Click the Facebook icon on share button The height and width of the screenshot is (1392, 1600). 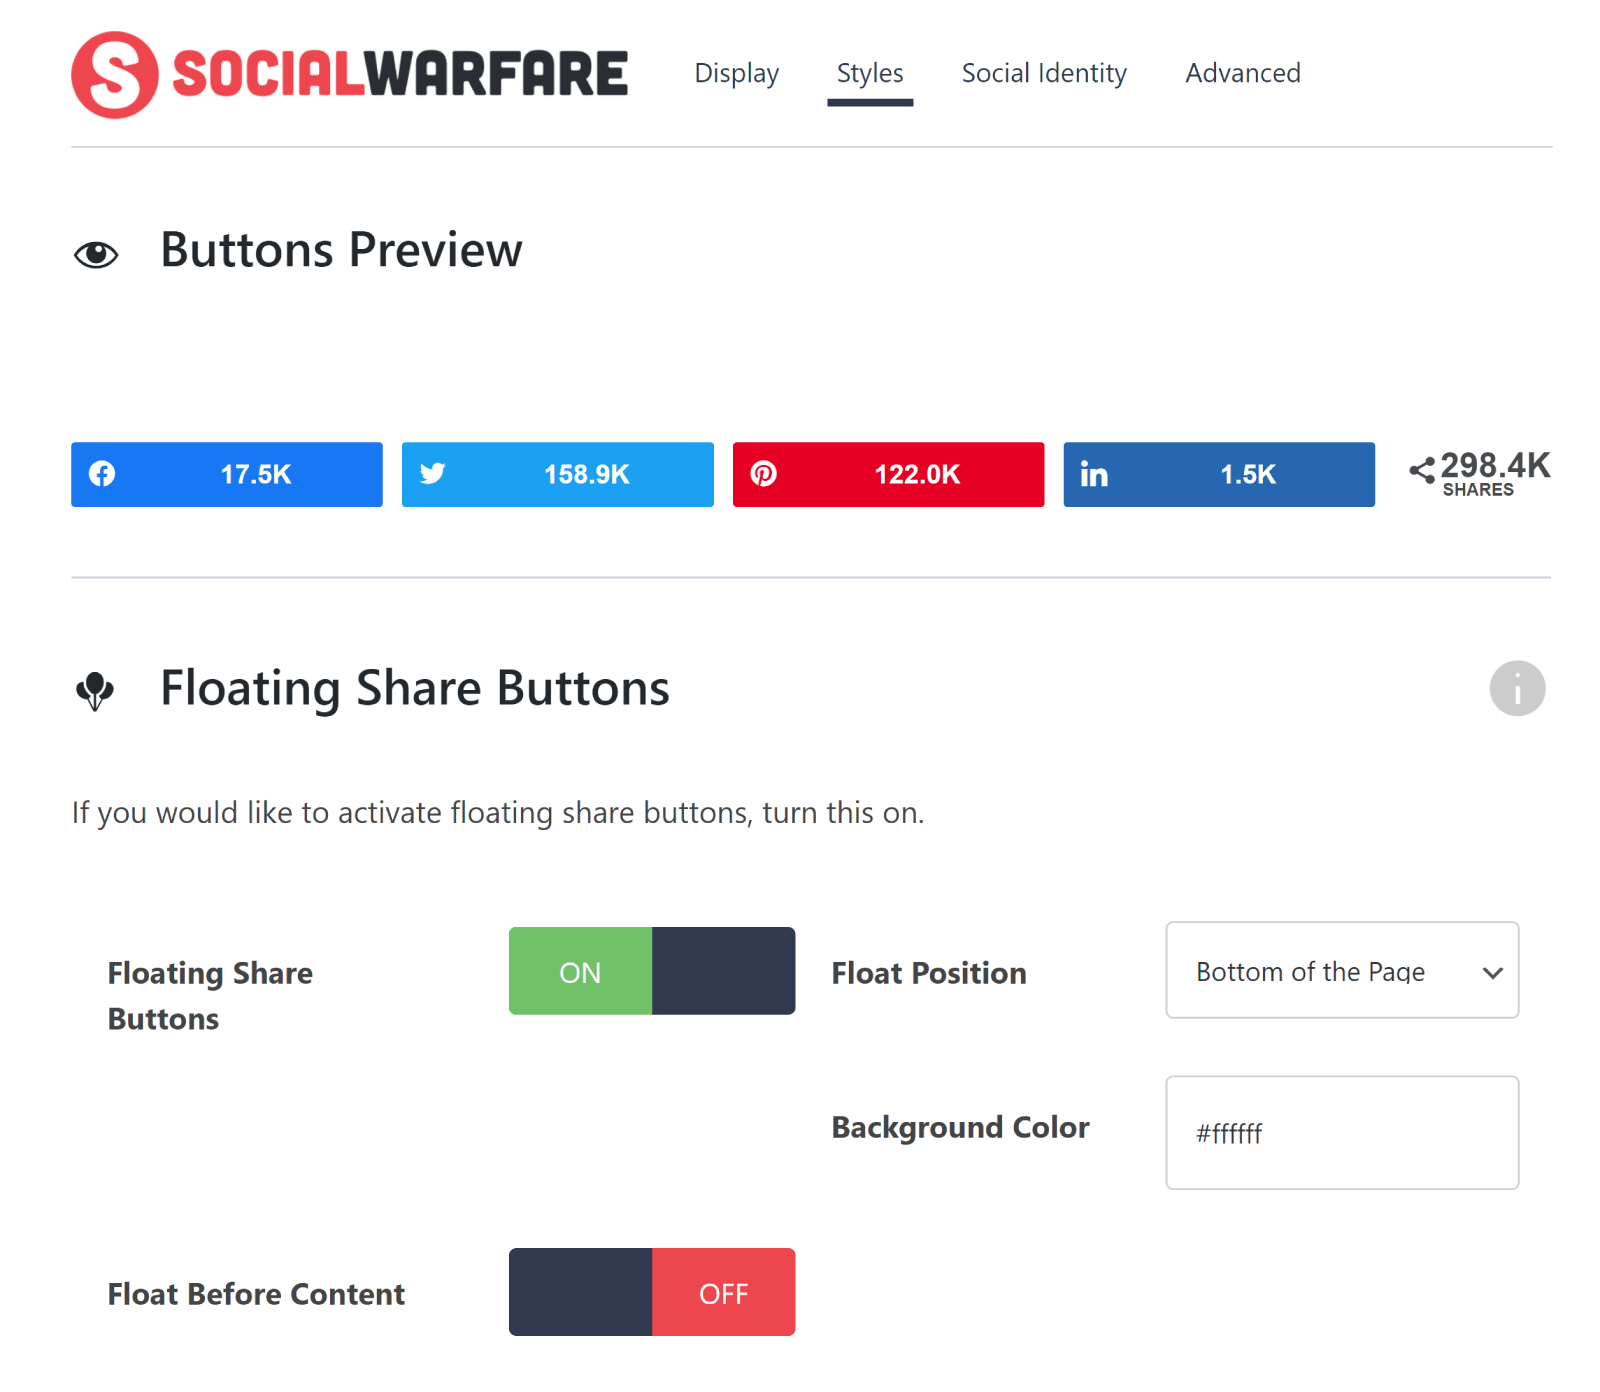[102, 474]
